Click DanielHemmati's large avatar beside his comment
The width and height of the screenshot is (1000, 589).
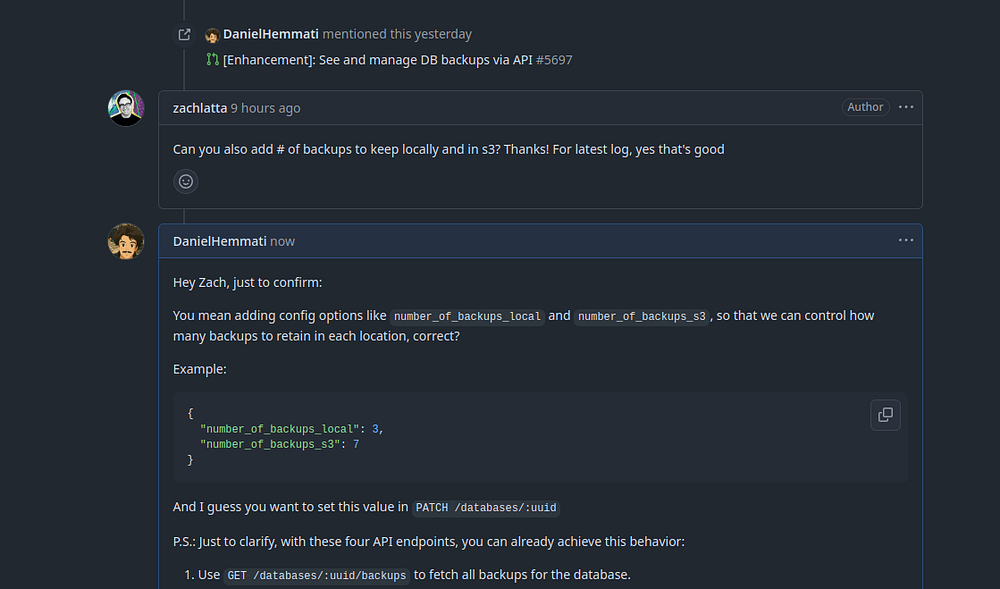[126, 241]
